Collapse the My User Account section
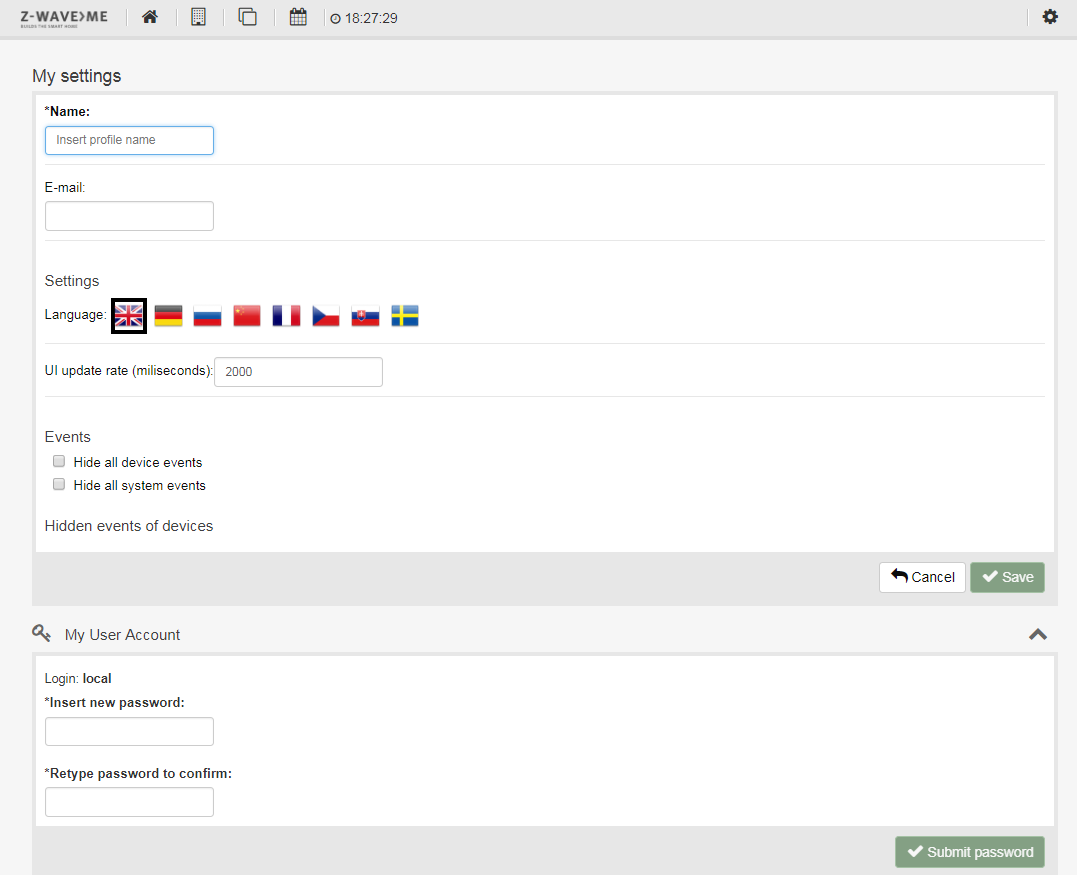Image resolution: width=1077 pixels, height=875 pixels. click(1038, 634)
